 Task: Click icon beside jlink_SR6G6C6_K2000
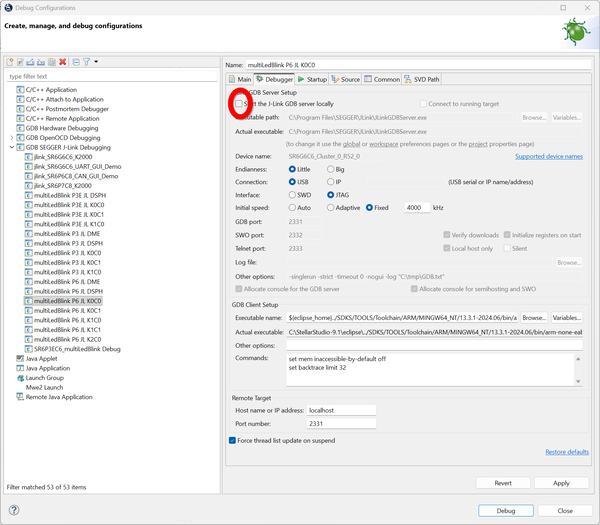tap(29, 157)
